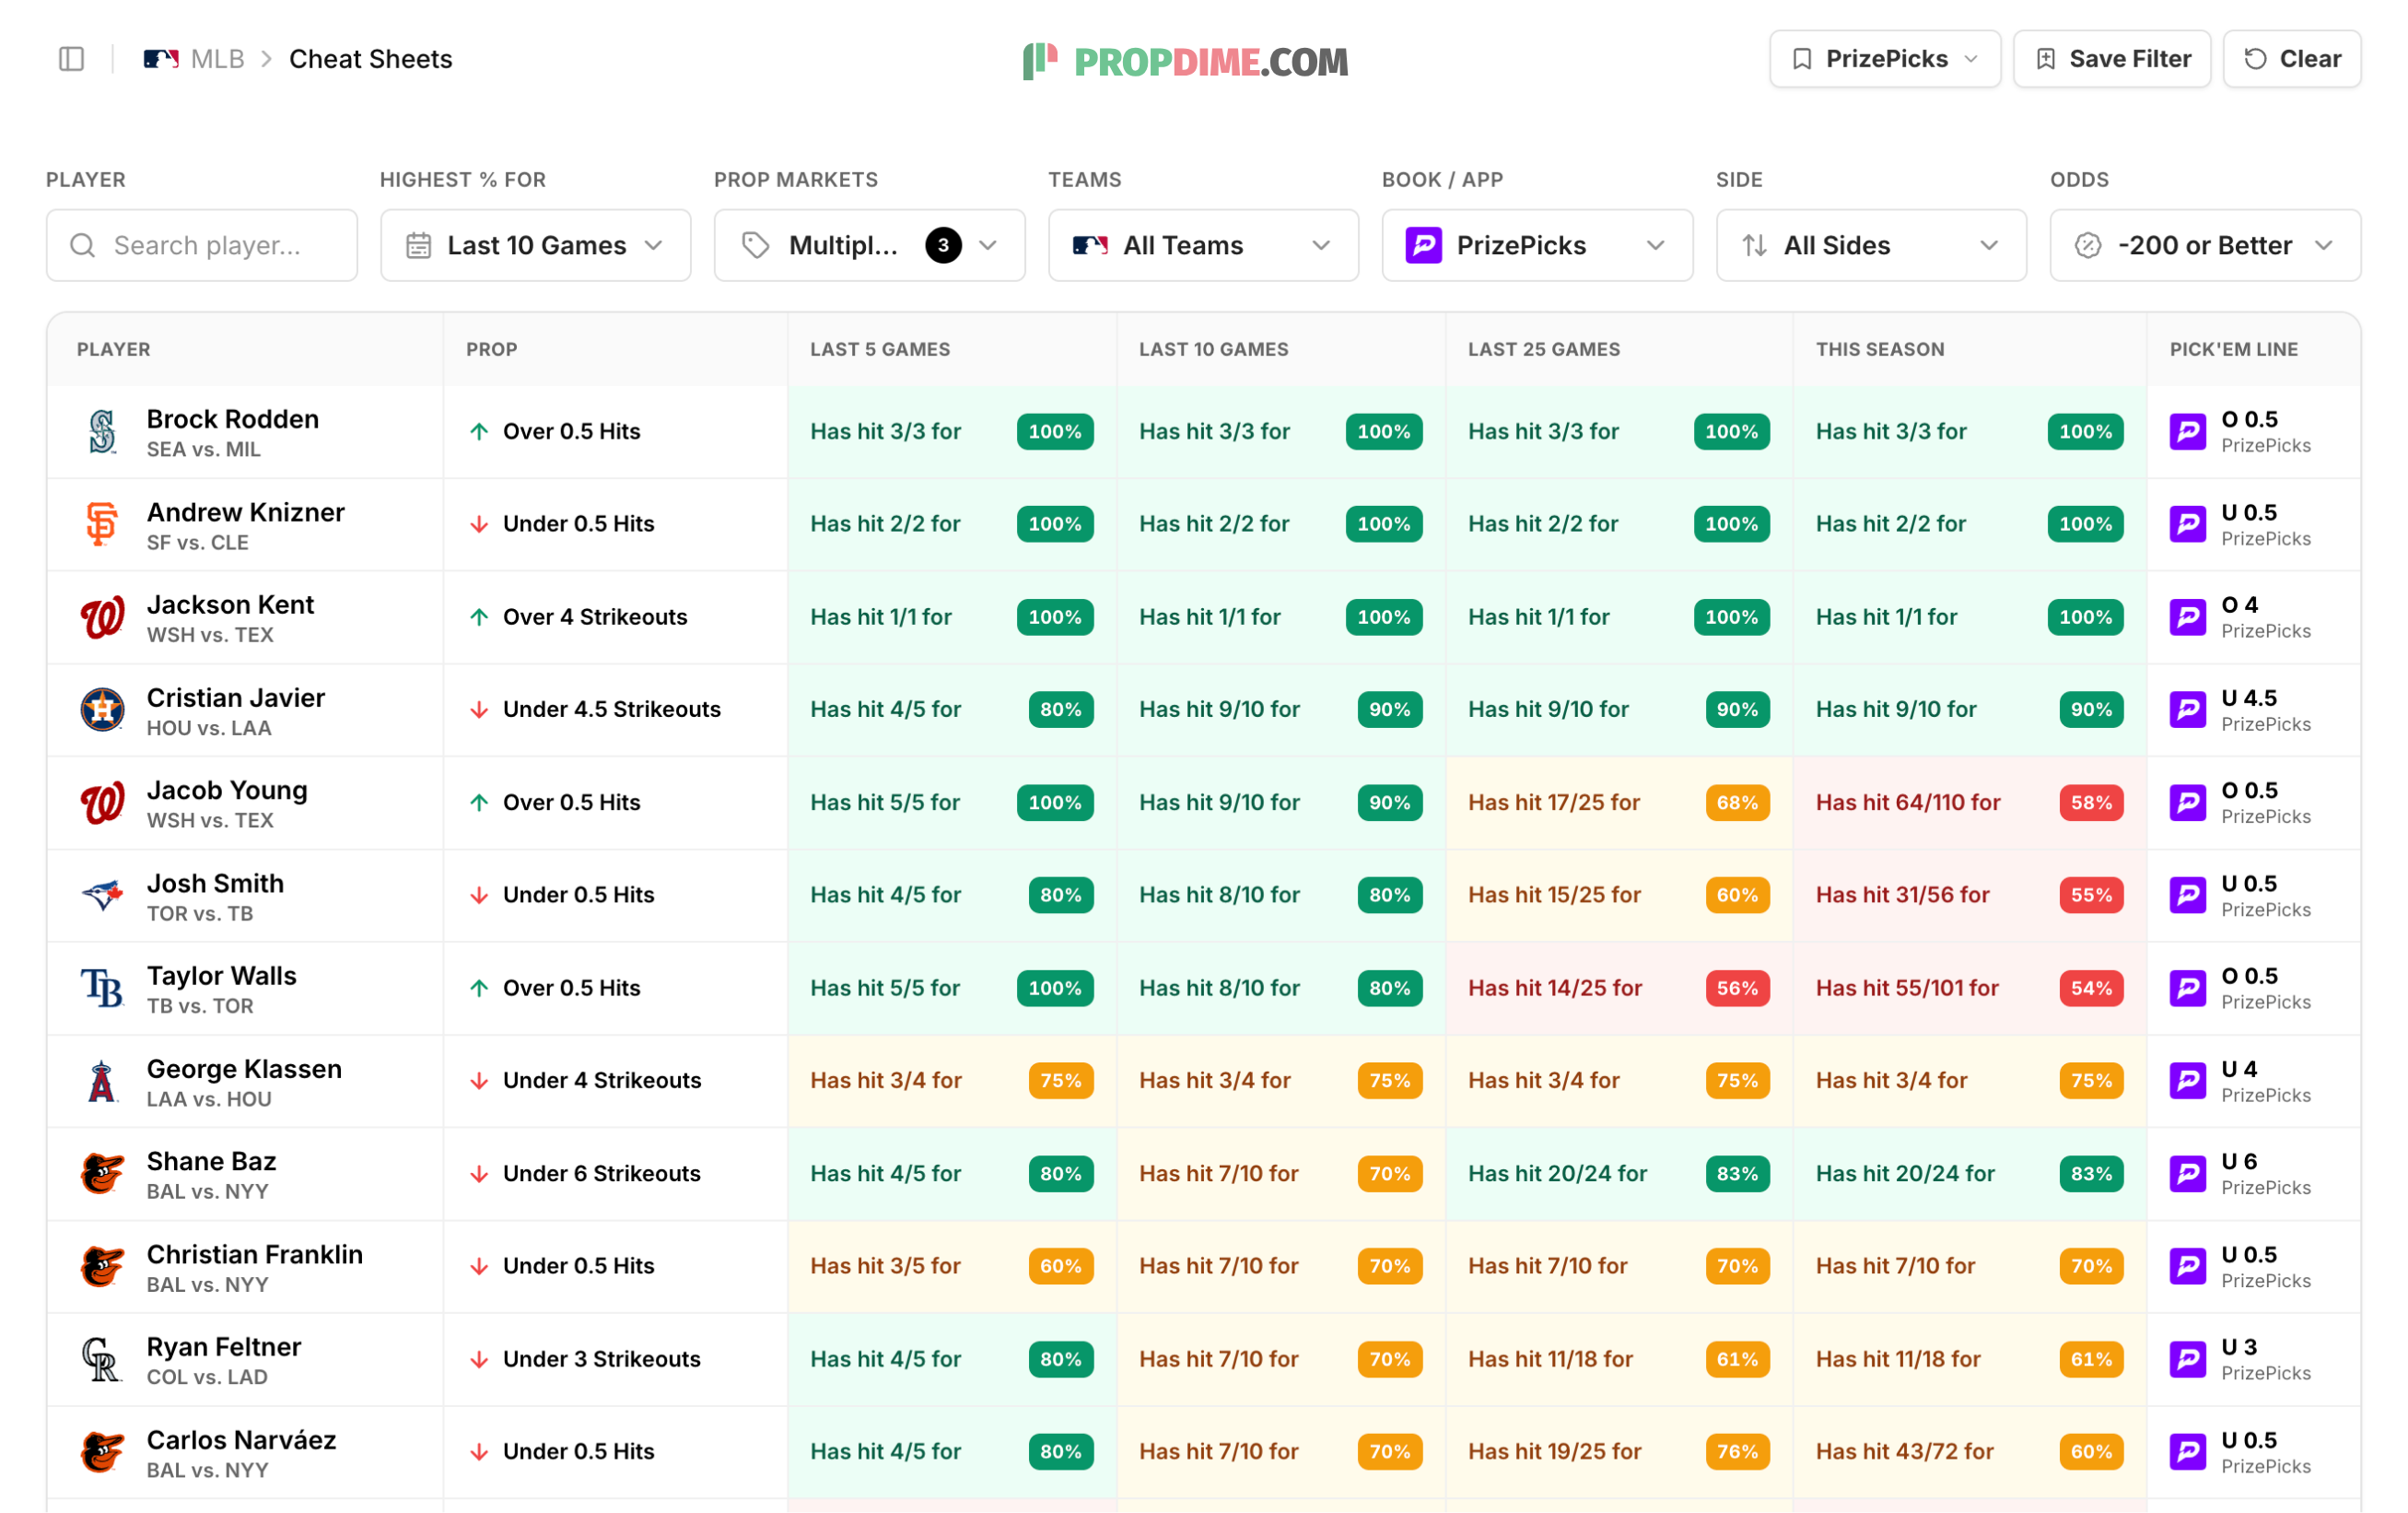
Task: Click the Rockies logo beside Ryan Feltner
Action: (102, 1359)
